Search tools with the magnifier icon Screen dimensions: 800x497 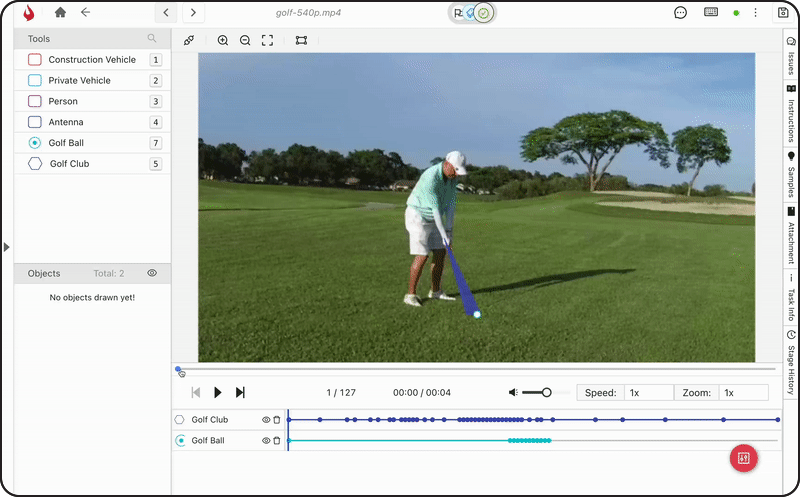(x=152, y=38)
